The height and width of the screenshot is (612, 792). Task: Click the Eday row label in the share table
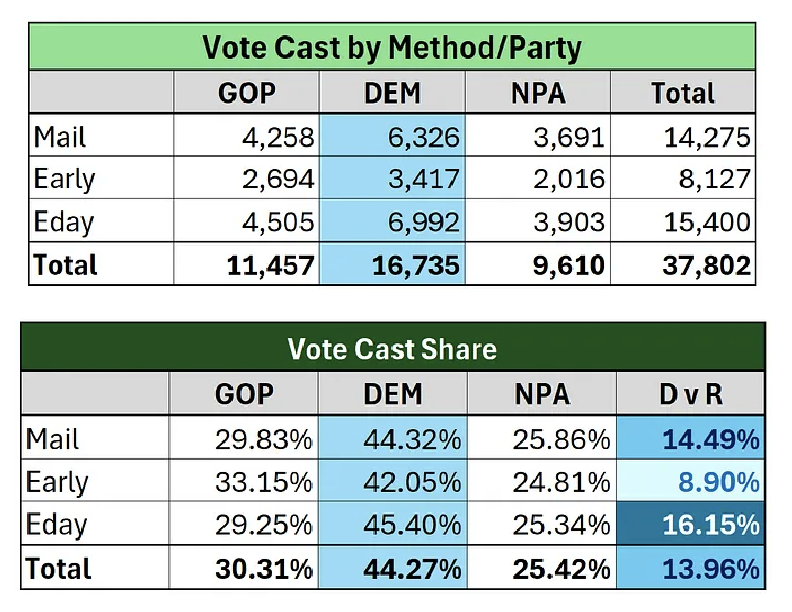click(x=58, y=525)
